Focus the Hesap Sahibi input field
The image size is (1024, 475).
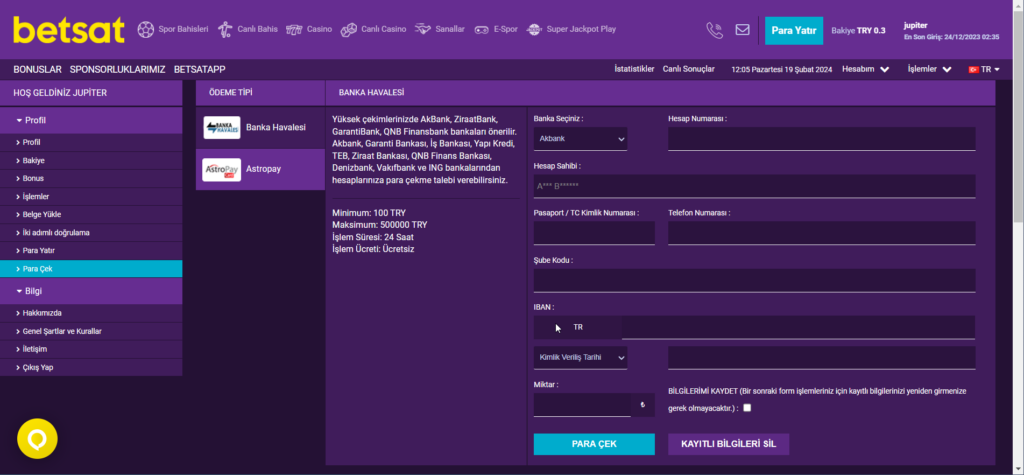(x=754, y=186)
